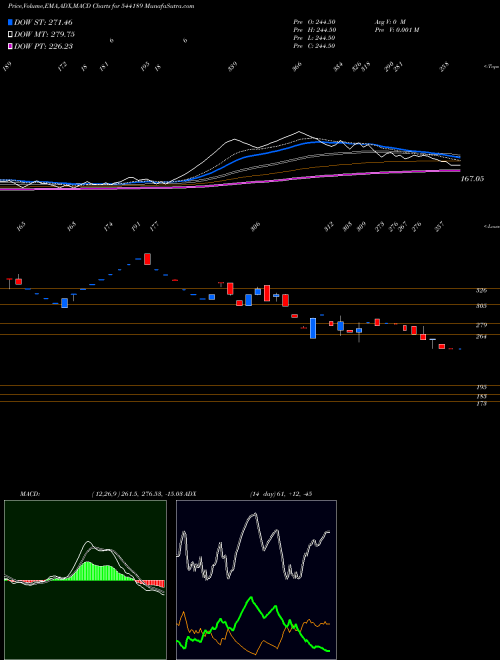This screenshot has height=660, width=500.
Task: Click the ADX '(14 day) 61, +12, -45' text
Action: (x=280, y=494)
